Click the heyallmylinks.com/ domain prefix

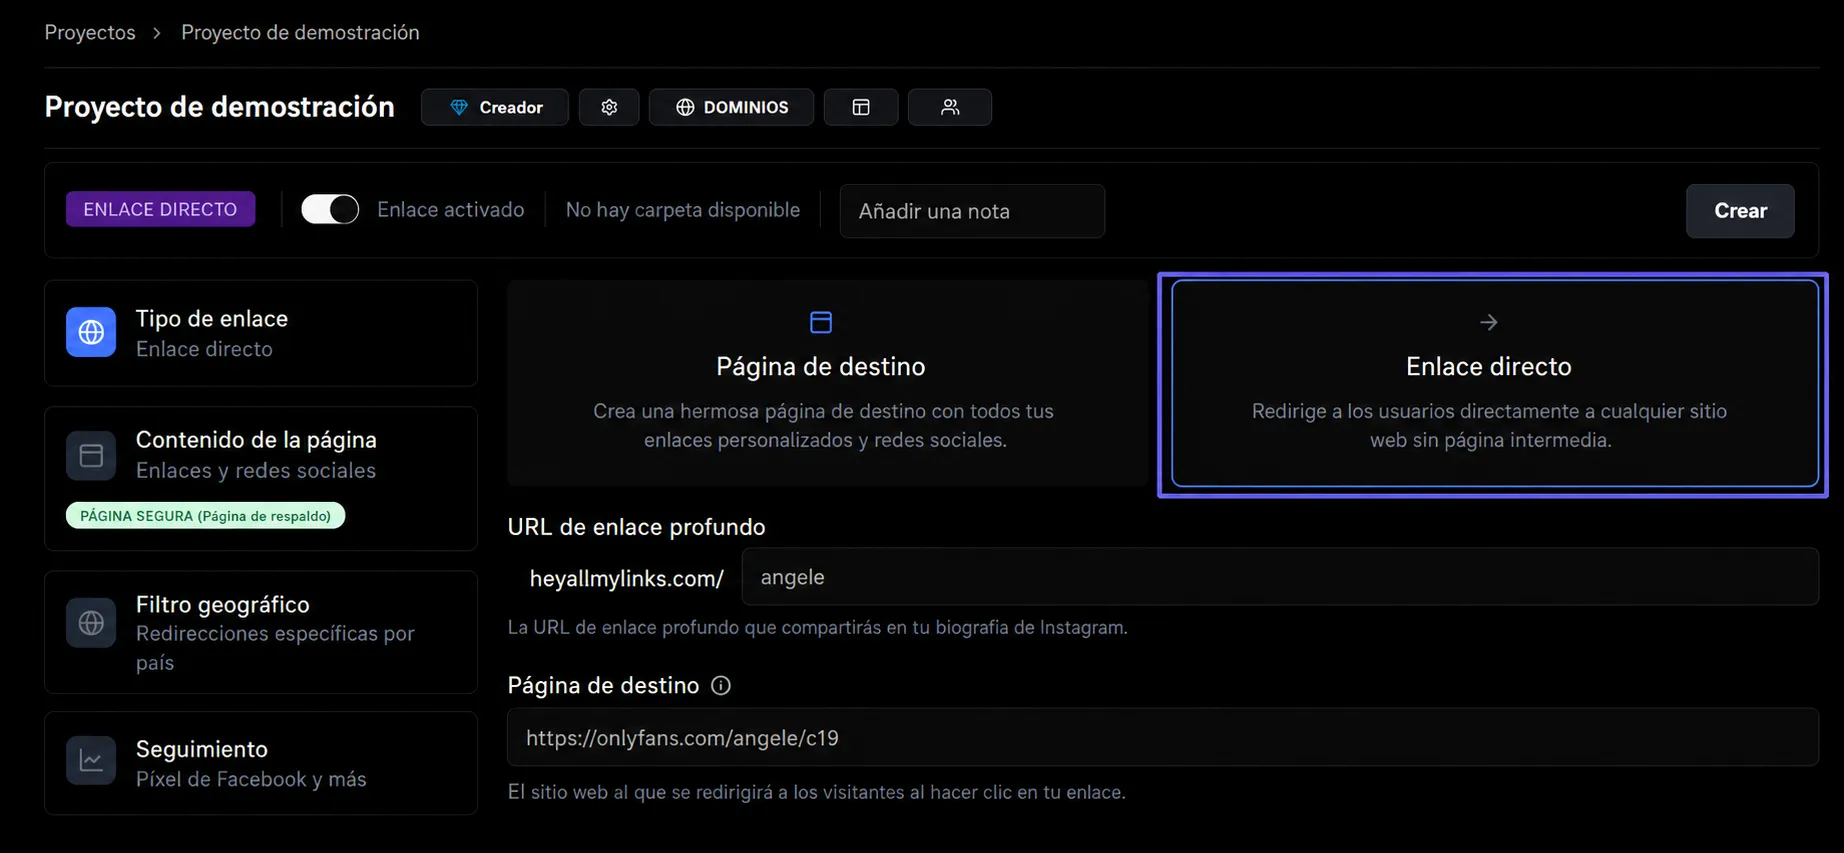click(x=627, y=578)
